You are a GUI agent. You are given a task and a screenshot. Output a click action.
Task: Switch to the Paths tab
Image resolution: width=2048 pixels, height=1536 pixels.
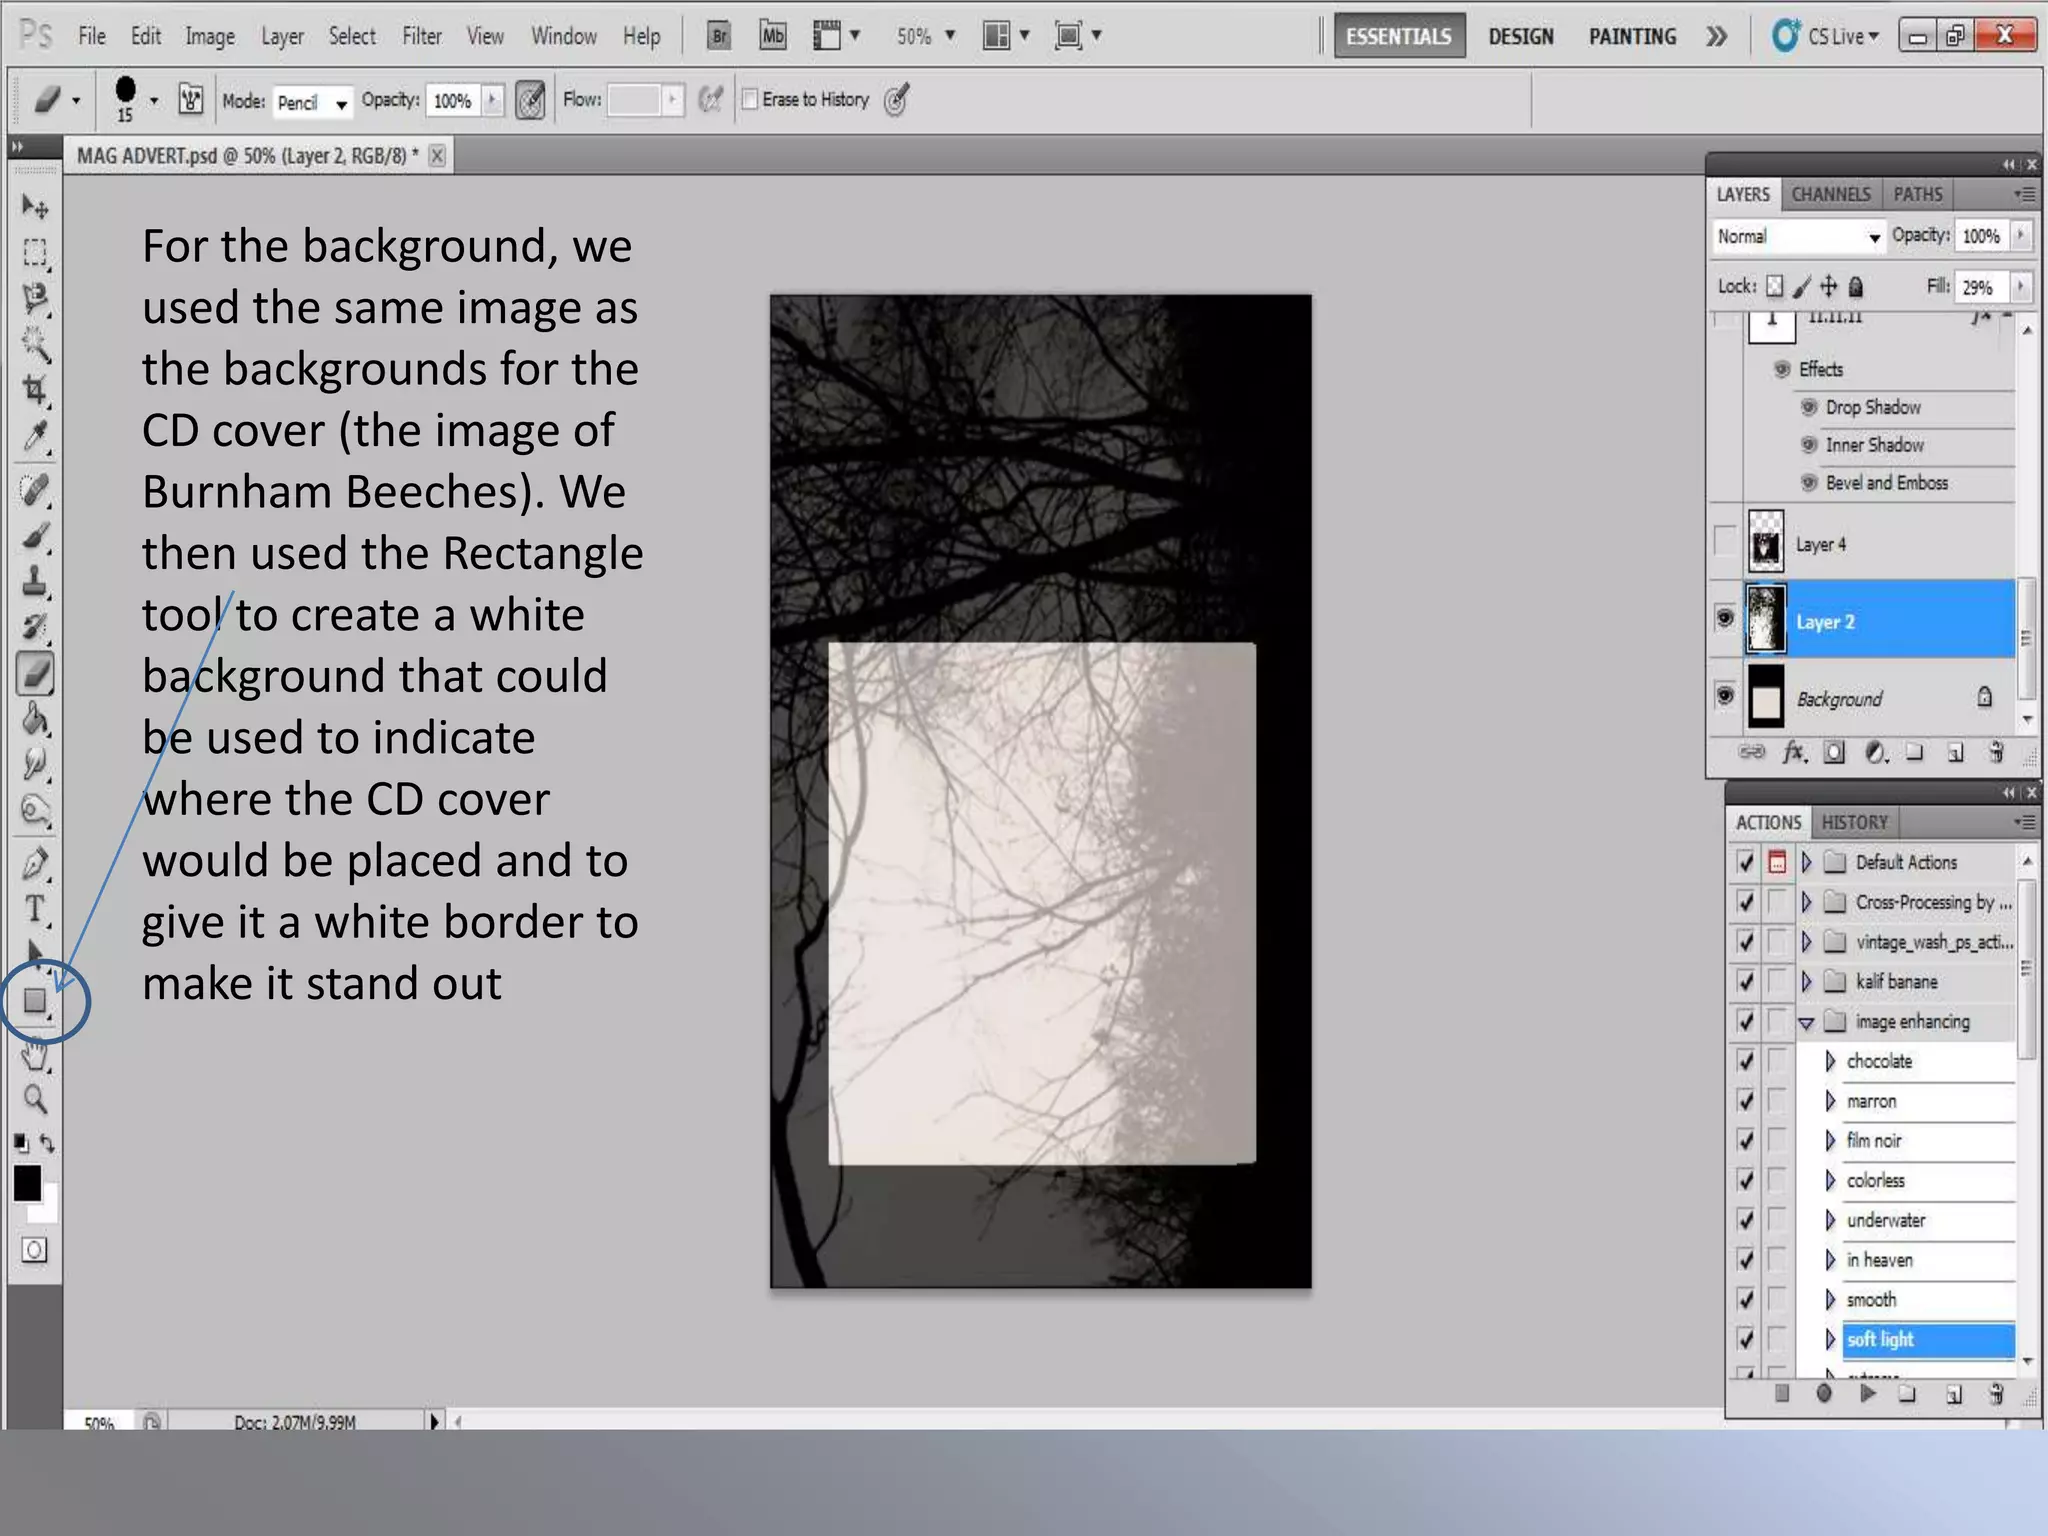pyautogui.click(x=1917, y=194)
